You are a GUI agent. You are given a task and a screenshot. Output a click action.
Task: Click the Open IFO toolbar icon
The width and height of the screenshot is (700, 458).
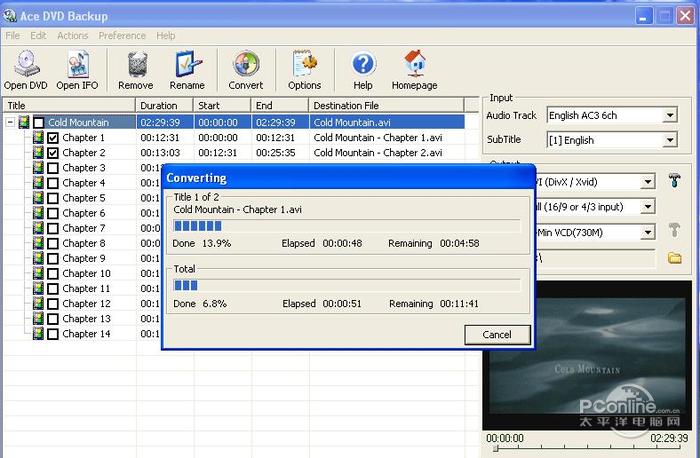[x=78, y=63]
